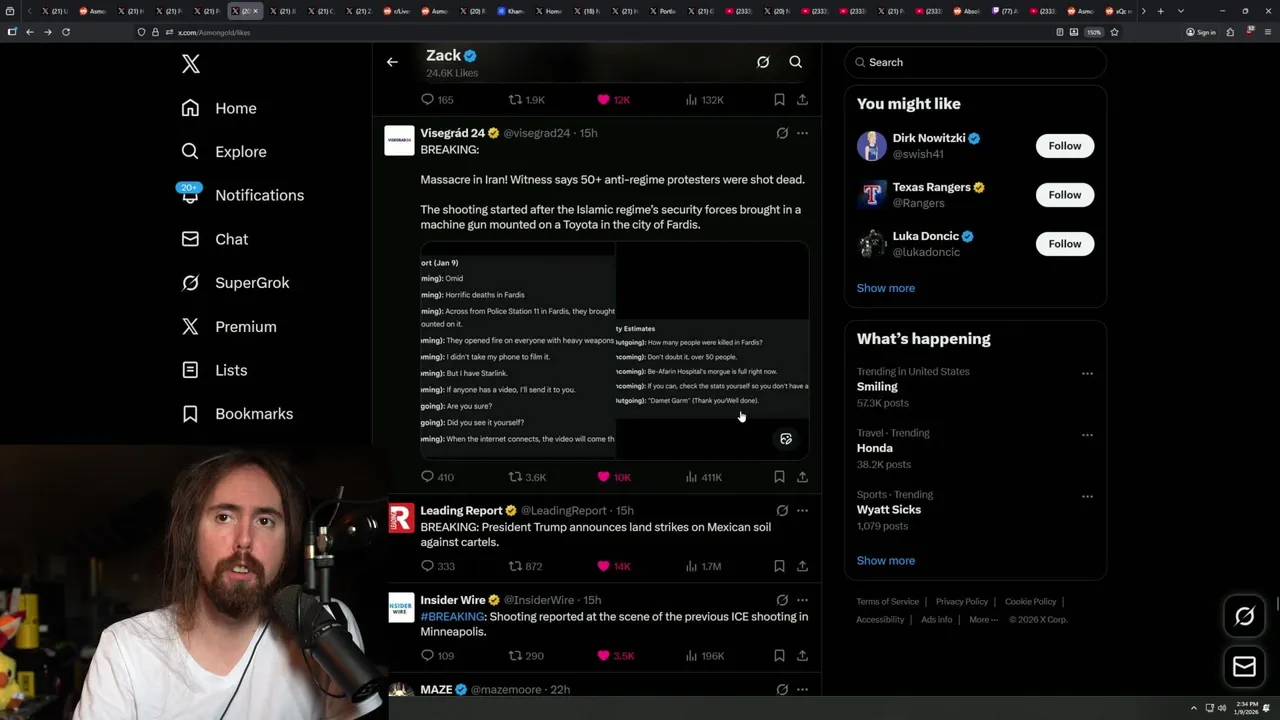Open floating Grok button
The height and width of the screenshot is (720, 1280).
pos(1244,616)
